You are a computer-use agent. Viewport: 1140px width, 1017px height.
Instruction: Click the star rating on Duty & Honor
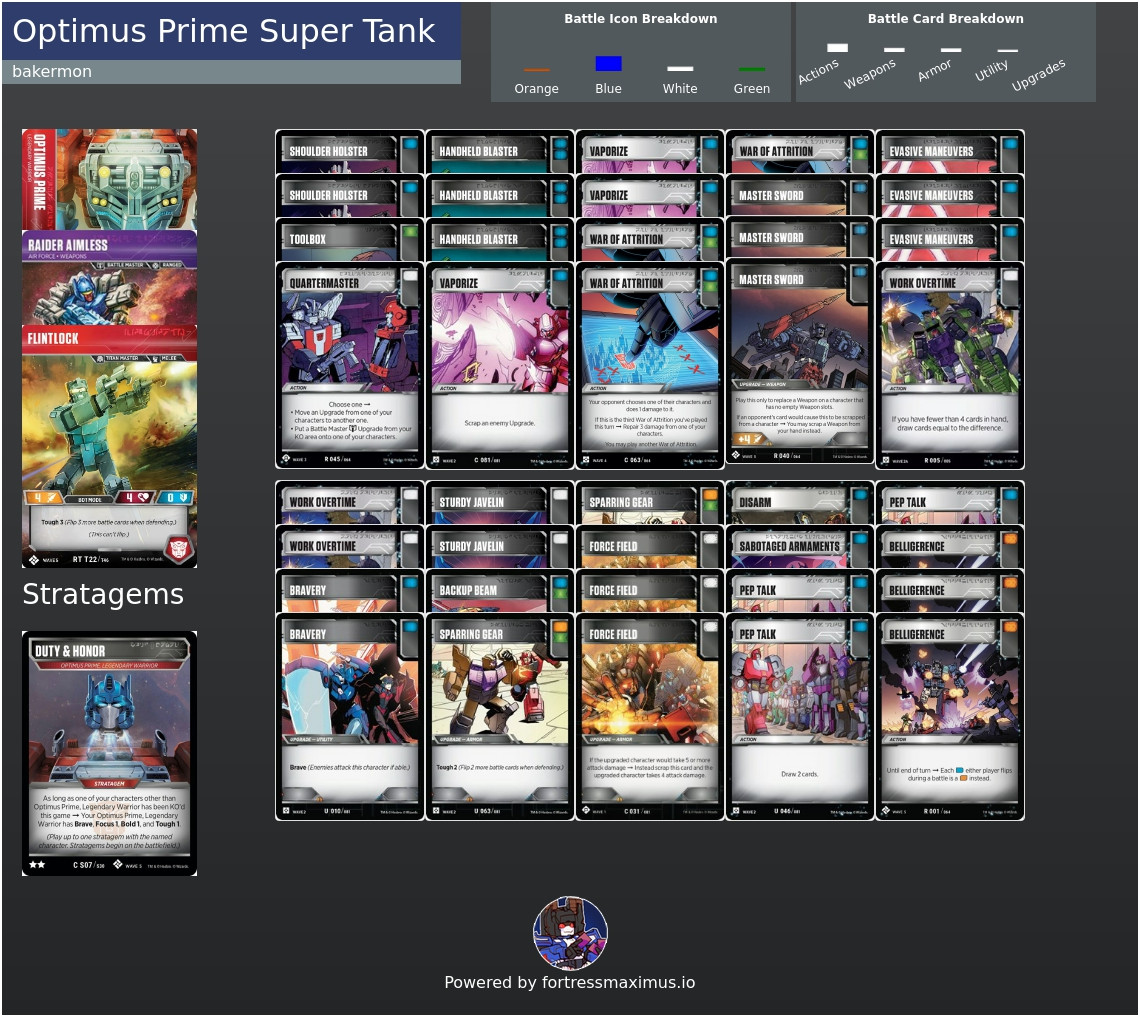point(37,864)
